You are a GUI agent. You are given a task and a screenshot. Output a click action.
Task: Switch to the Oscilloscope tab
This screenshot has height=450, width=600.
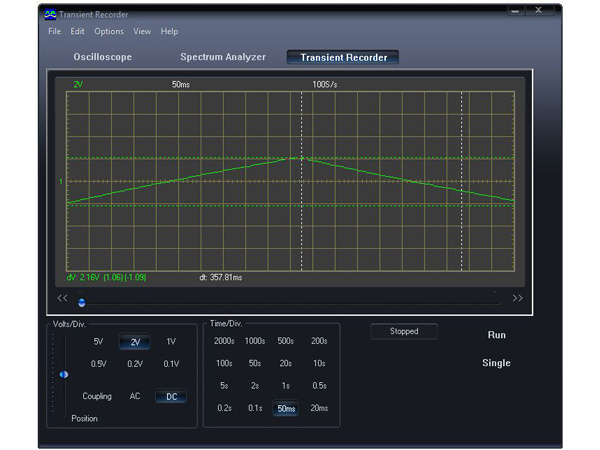point(102,57)
